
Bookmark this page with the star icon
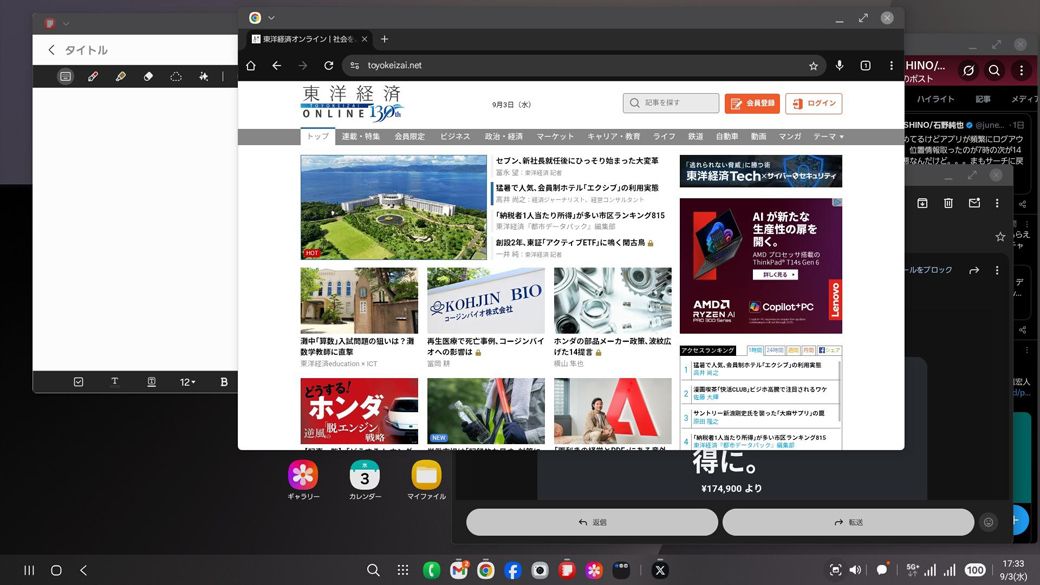tap(813, 66)
